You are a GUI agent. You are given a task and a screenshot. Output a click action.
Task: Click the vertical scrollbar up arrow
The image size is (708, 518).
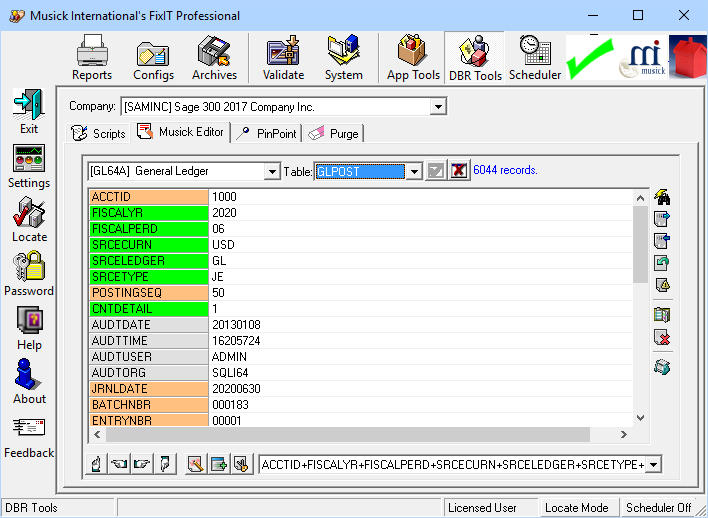tap(640, 198)
